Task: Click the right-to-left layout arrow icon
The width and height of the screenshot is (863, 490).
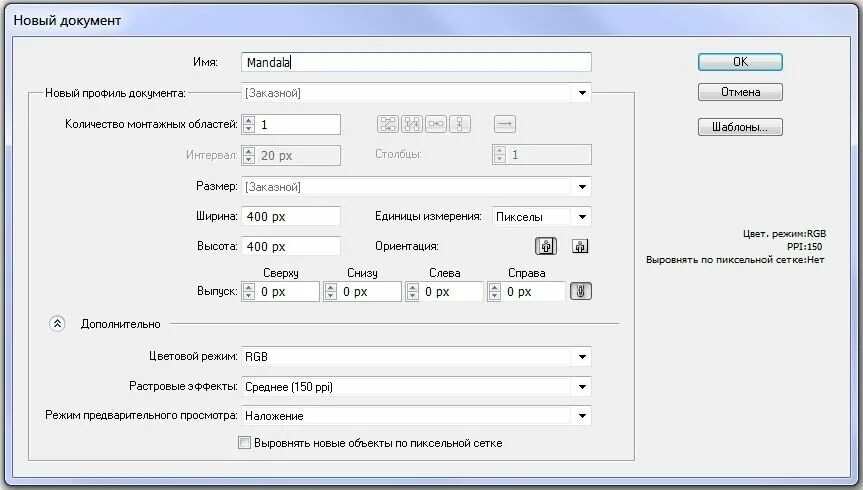Action: pyautogui.click(x=505, y=124)
